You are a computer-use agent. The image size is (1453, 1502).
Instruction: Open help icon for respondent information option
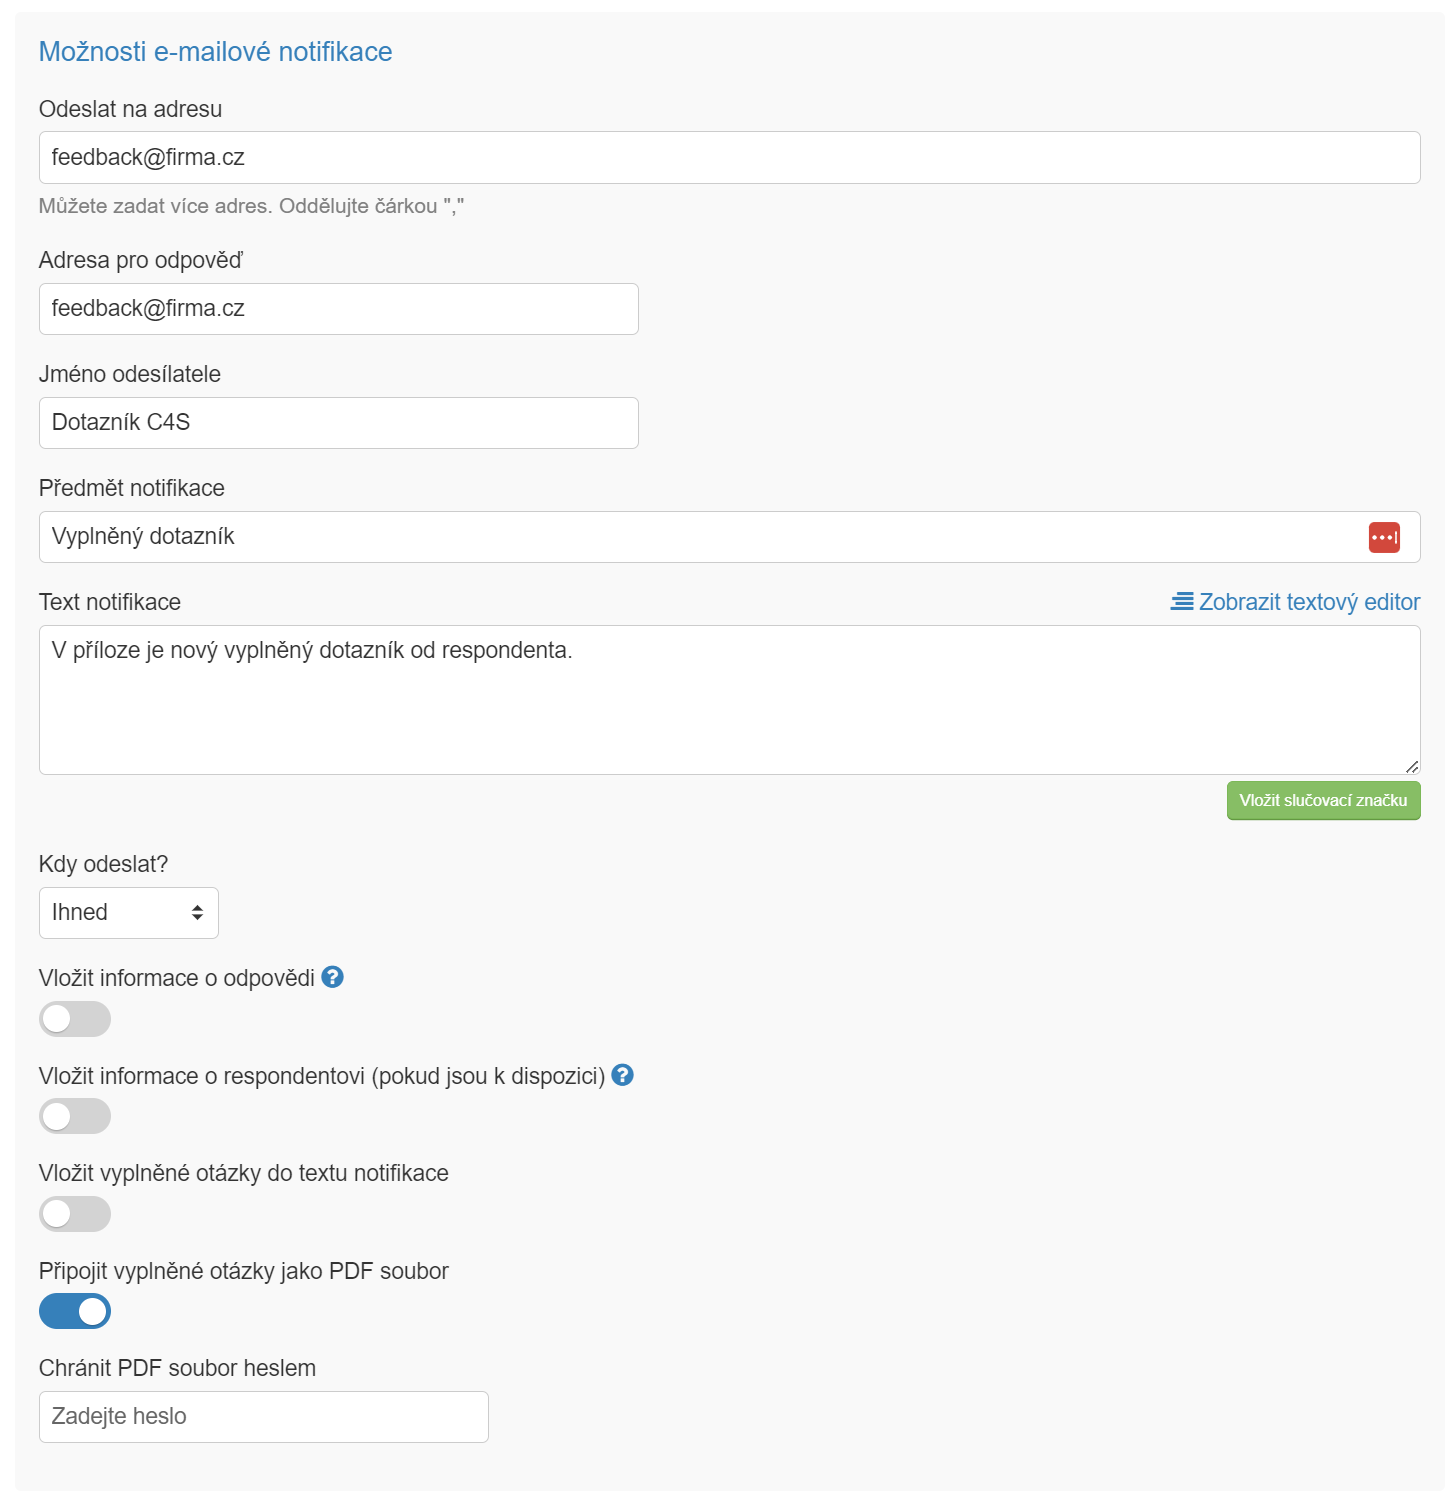tap(622, 1075)
